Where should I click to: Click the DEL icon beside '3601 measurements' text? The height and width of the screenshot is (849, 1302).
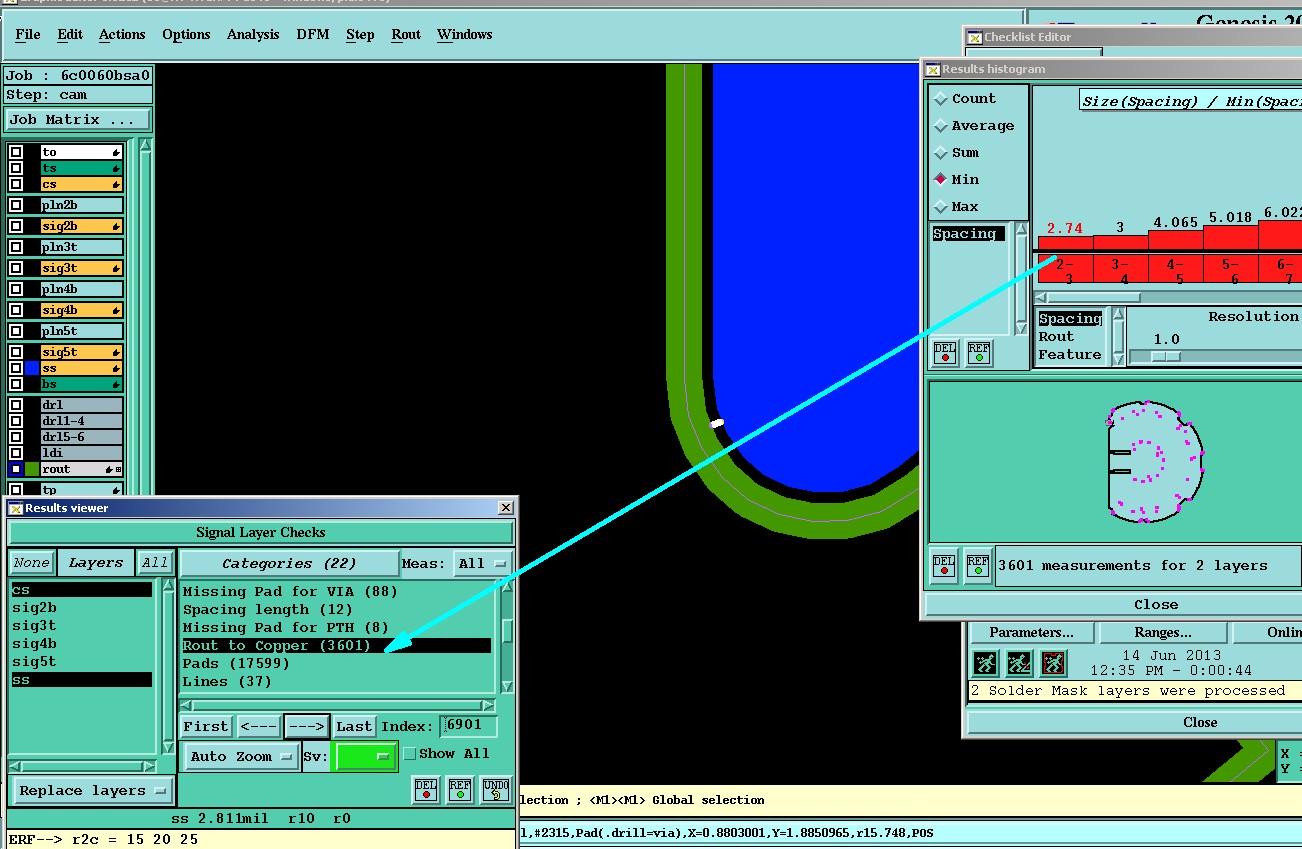click(944, 565)
